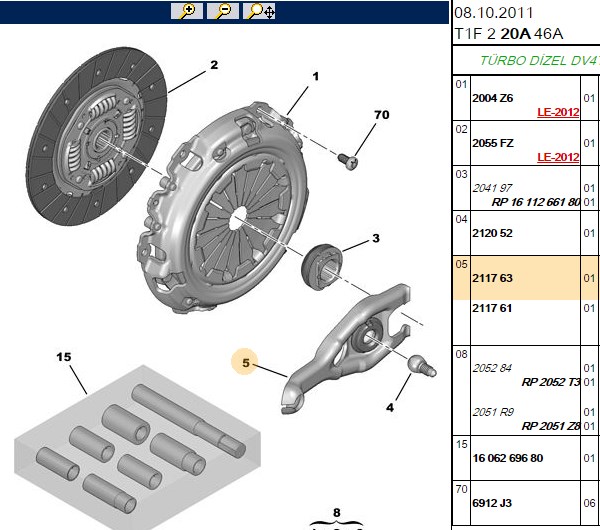The image size is (600, 530).
Task: Click the clutch disc illustration
Action: [x=97, y=136]
